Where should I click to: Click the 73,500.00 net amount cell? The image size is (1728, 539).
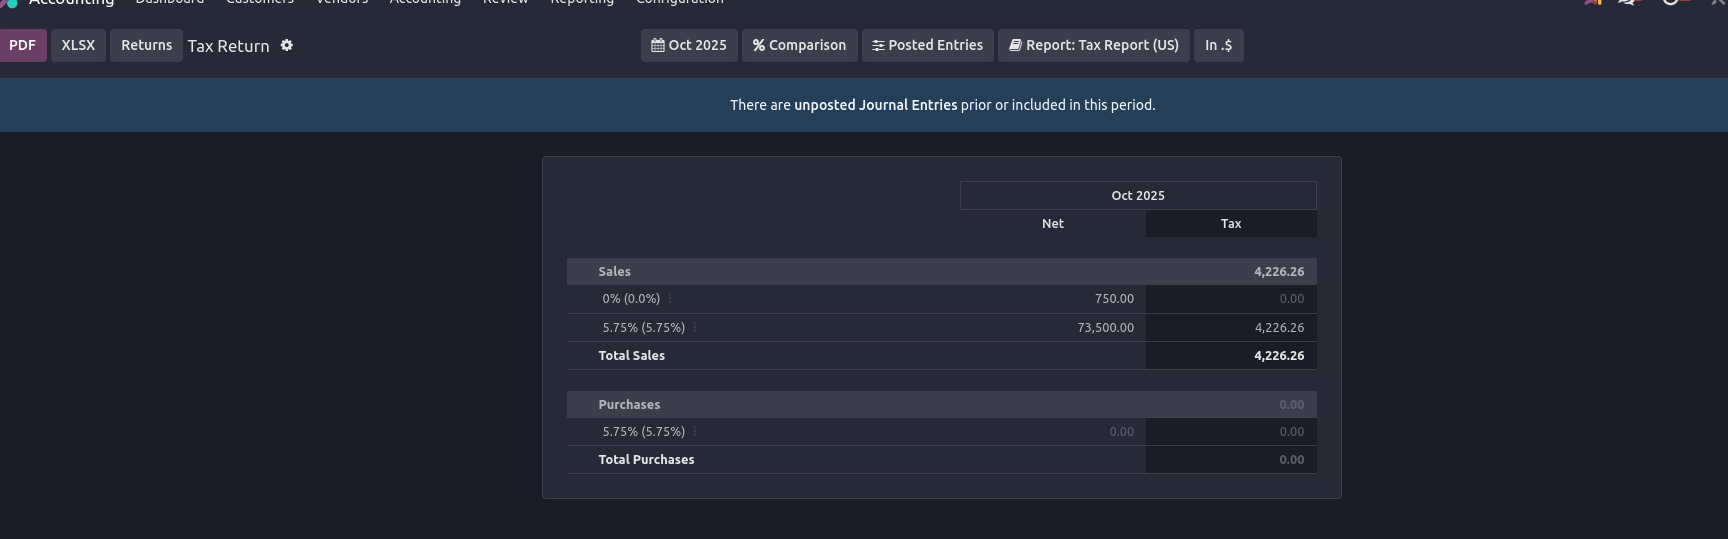coord(1105,328)
